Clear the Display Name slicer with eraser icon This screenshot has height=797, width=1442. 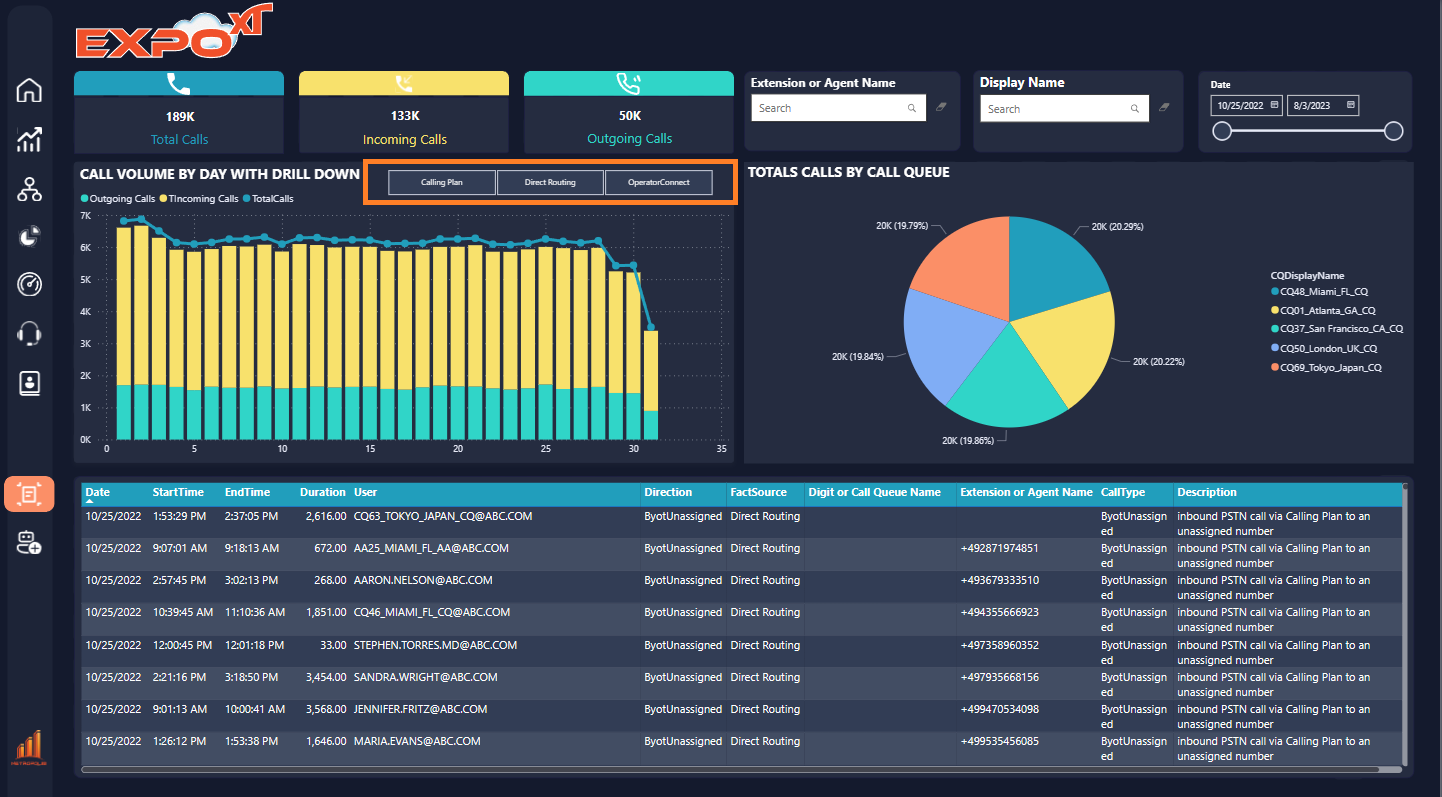pyautogui.click(x=1164, y=108)
